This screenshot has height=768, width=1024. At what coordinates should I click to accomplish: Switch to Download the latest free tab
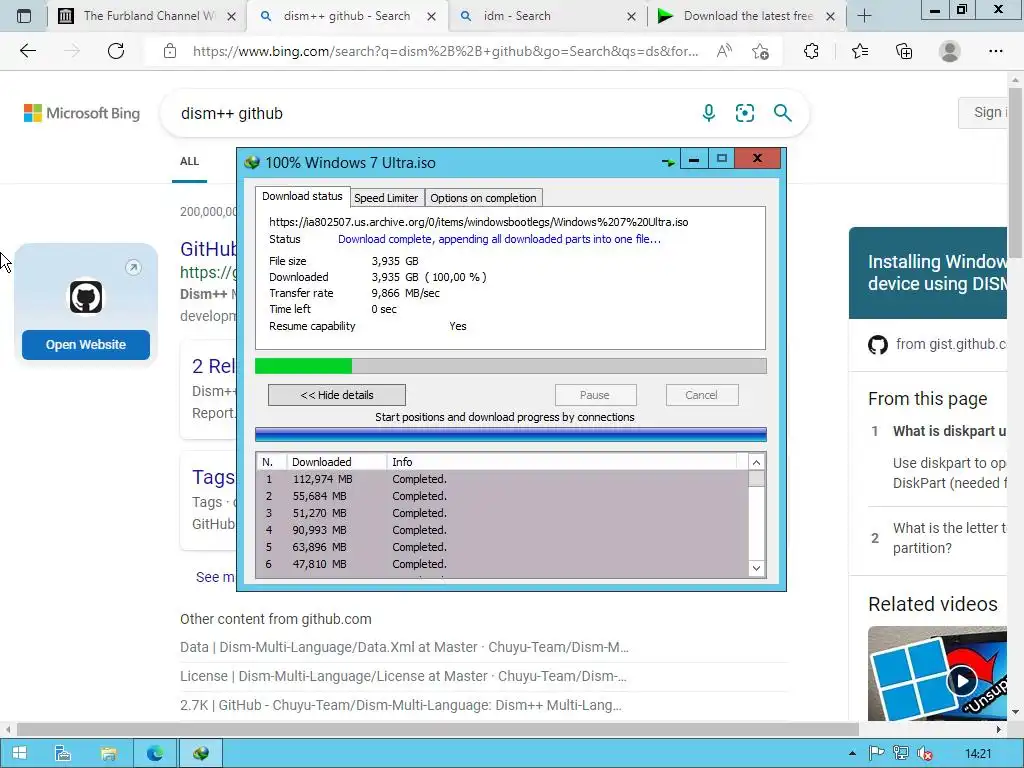pos(746,16)
